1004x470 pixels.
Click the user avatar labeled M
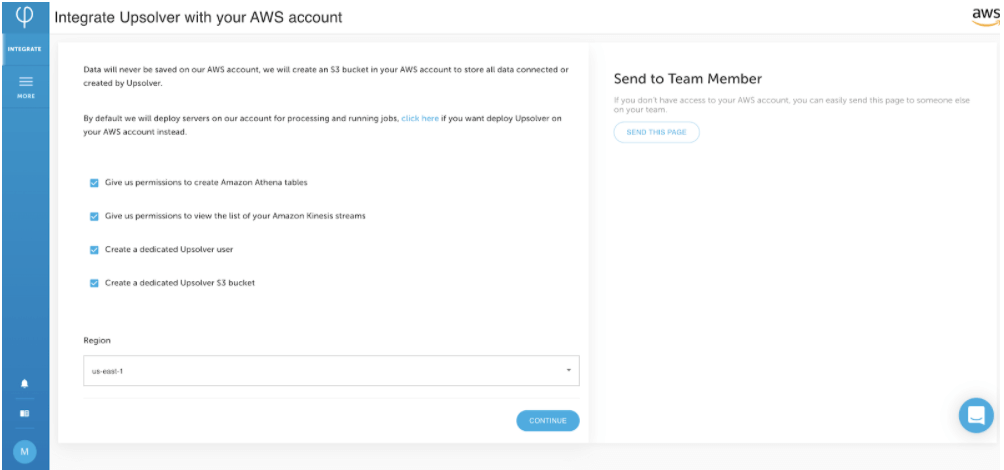(x=25, y=451)
